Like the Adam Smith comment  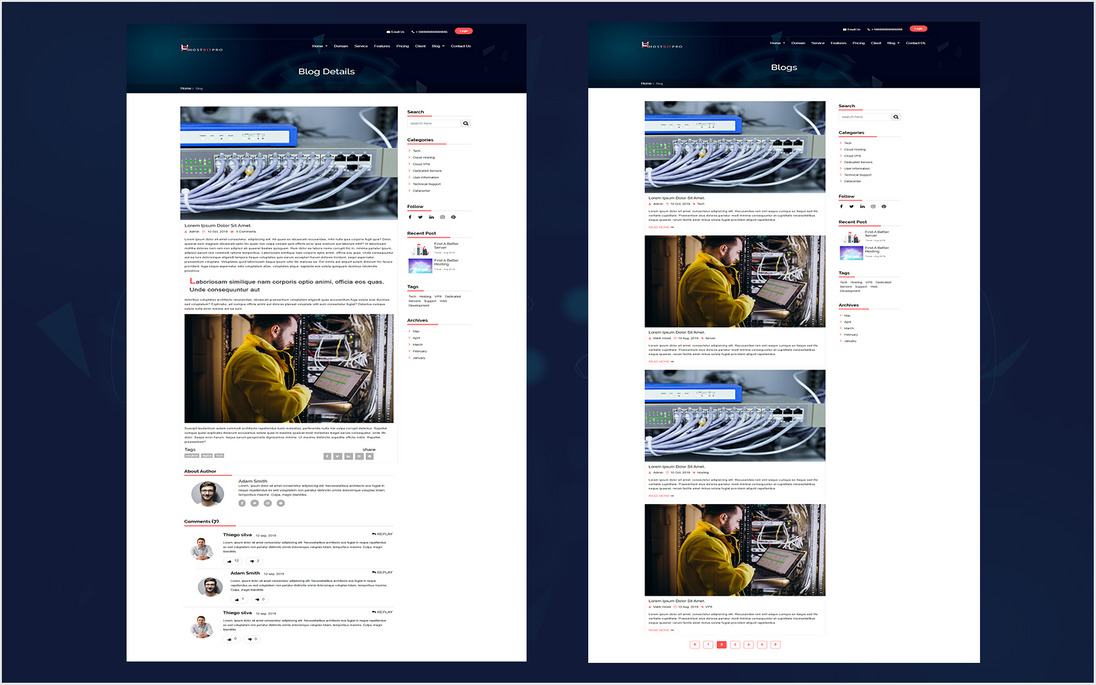coord(240,599)
